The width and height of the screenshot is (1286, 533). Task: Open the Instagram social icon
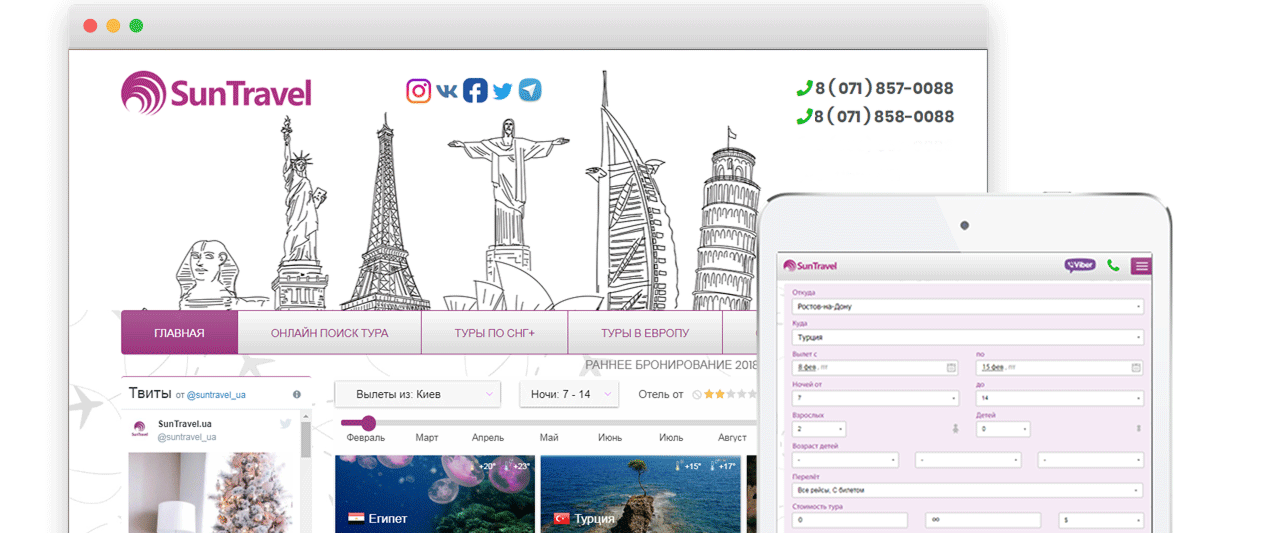[418, 91]
